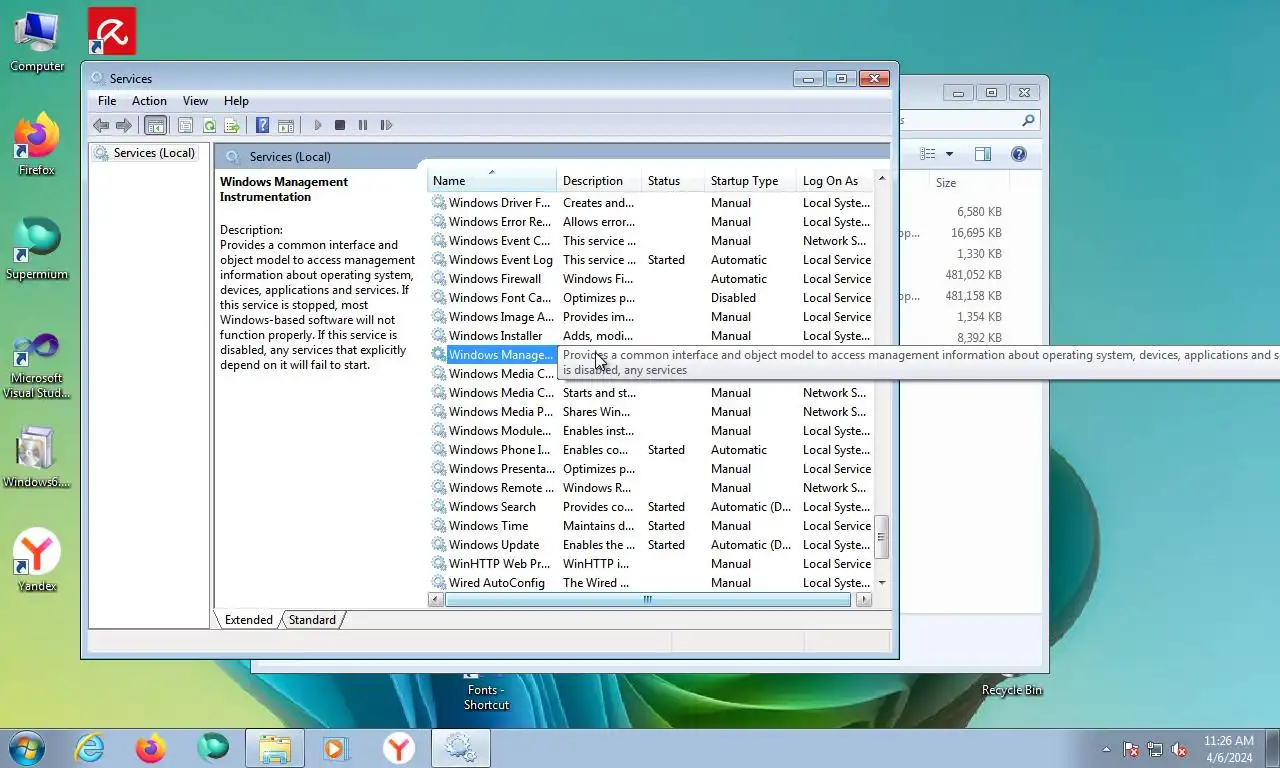Open the Microsoft Visual Studio desktop icon
The height and width of the screenshot is (768, 1280).
[37, 365]
